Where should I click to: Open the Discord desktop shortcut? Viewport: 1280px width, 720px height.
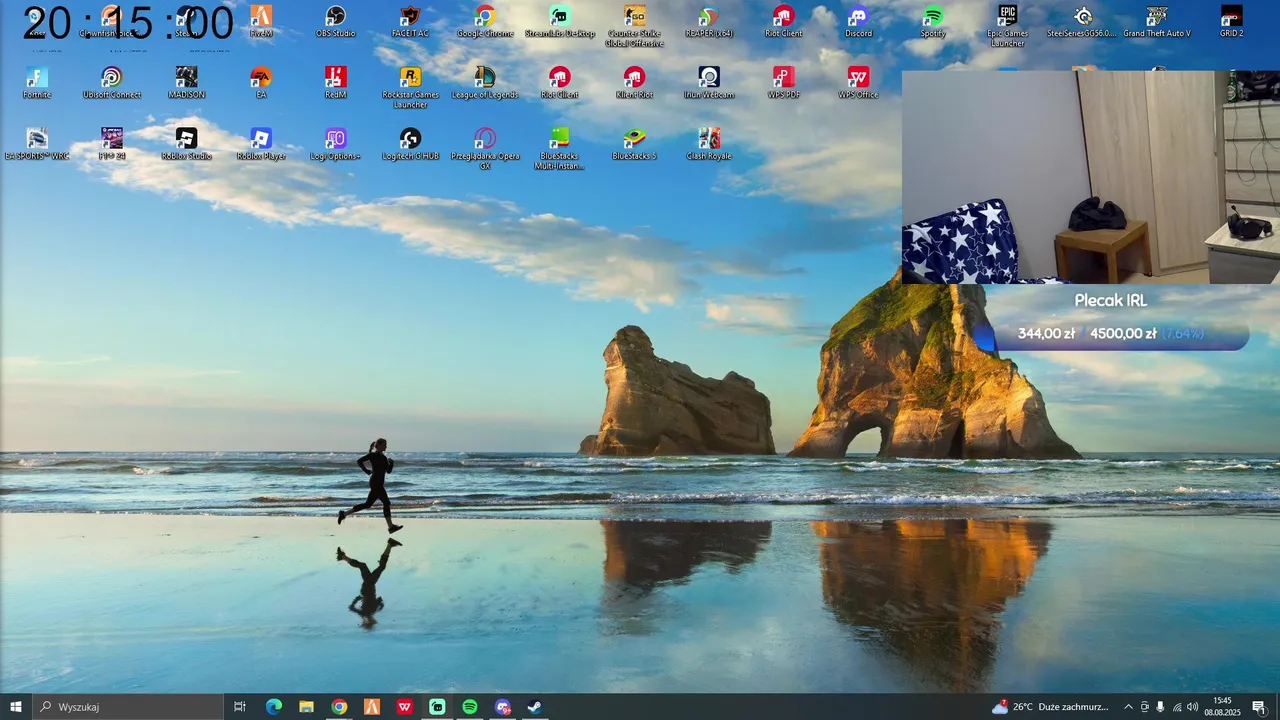click(x=858, y=22)
